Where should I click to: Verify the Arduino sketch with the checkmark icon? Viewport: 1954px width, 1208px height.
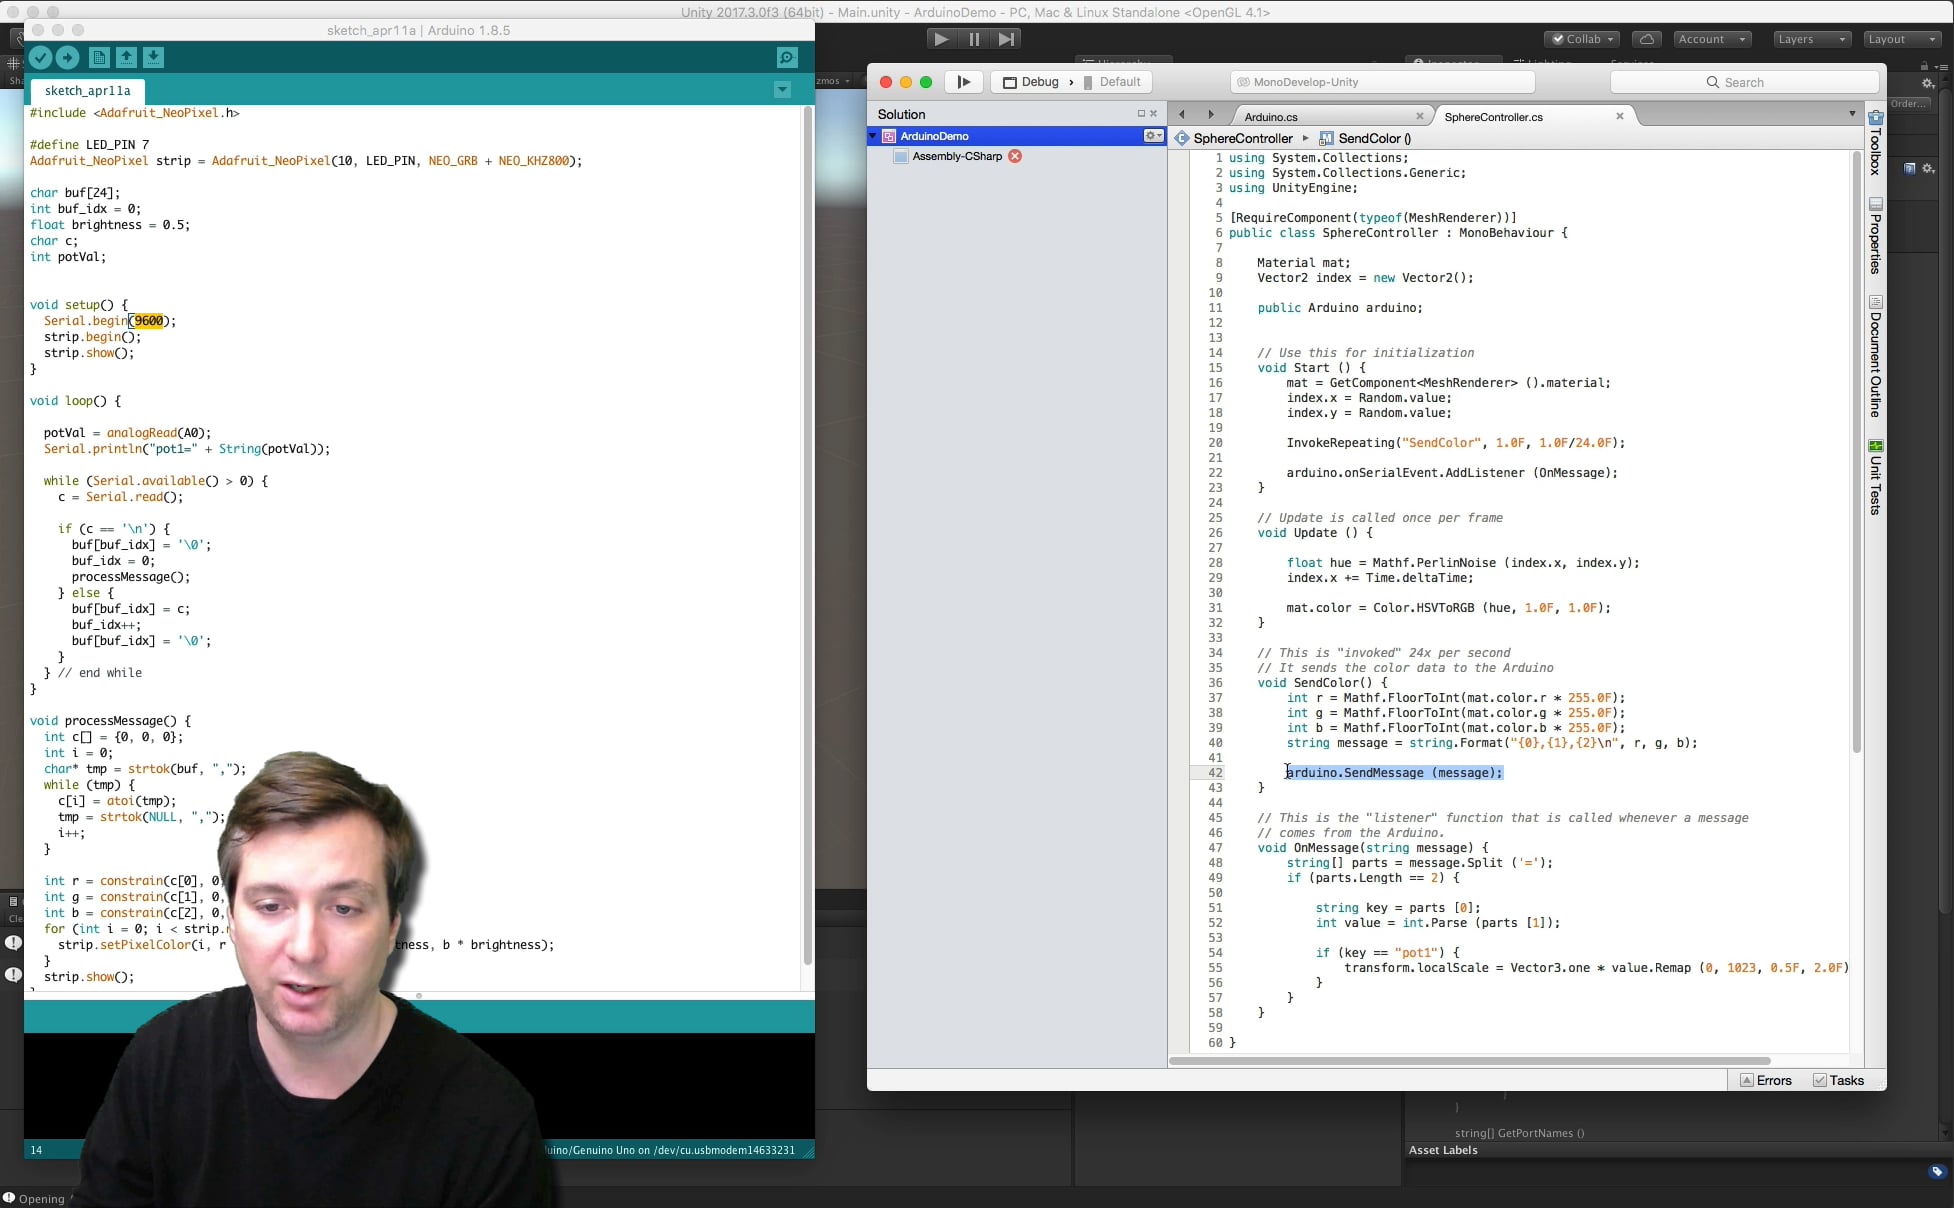click(x=40, y=58)
